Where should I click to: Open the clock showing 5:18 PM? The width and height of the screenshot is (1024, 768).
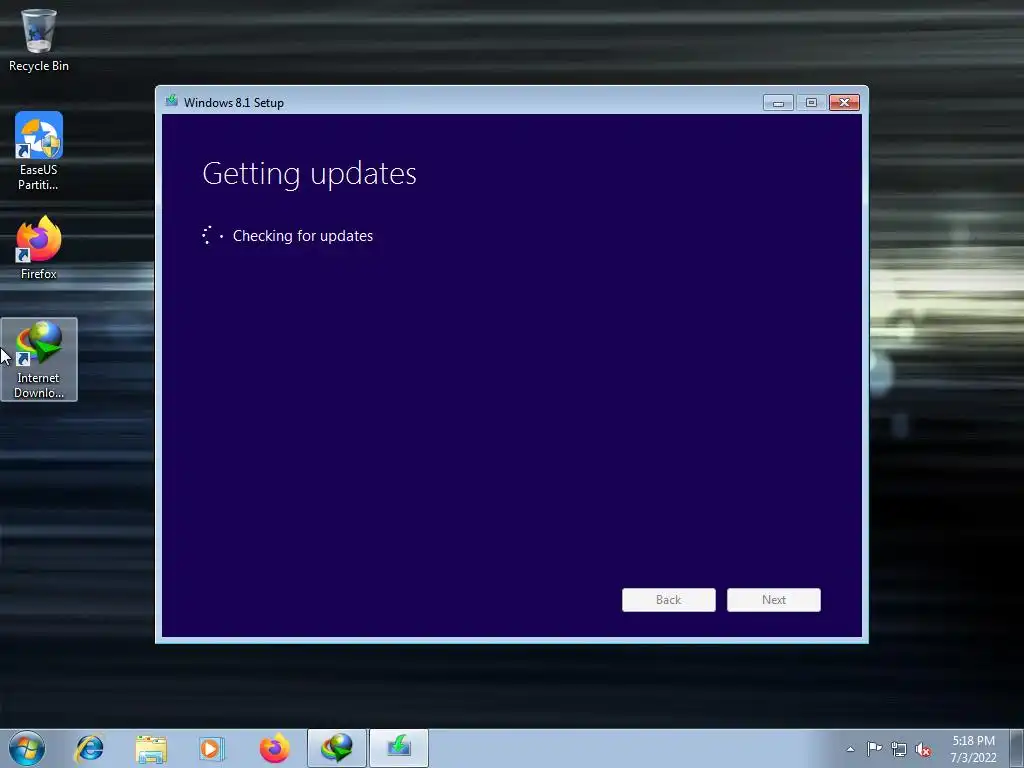tap(973, 749)
